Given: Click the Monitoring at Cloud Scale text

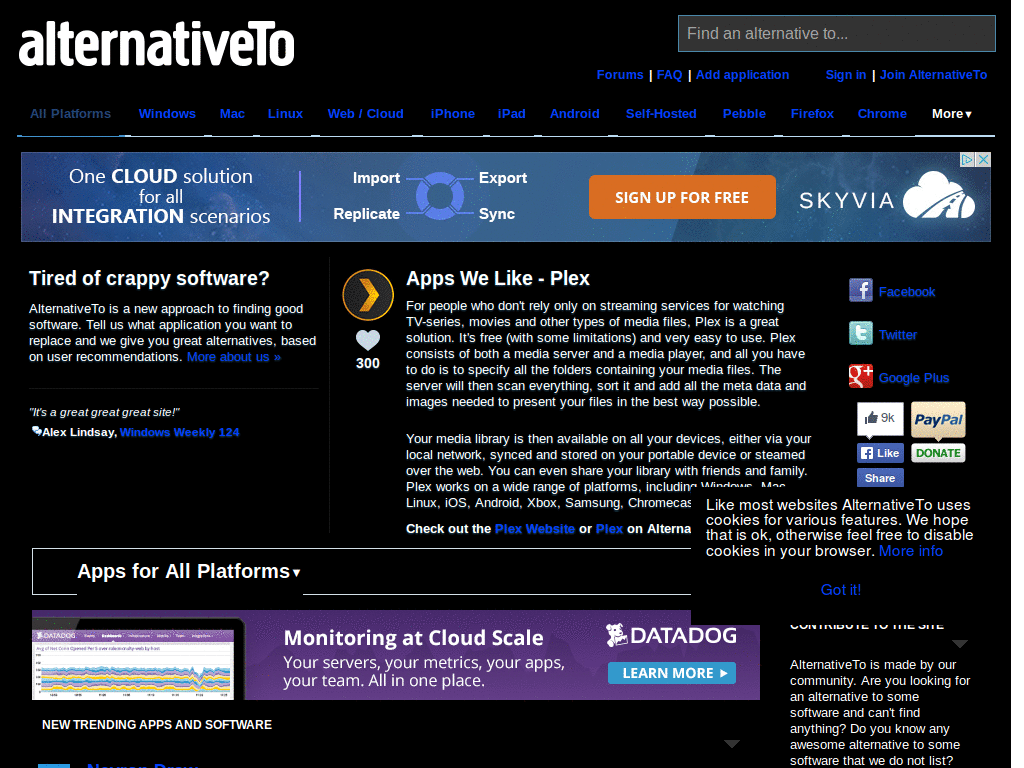Looking at the screenshot, I should 413,638.
